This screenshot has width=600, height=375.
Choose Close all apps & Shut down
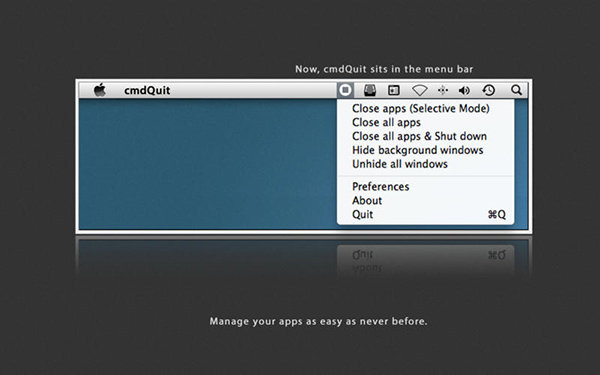click(x=426, y=136)
